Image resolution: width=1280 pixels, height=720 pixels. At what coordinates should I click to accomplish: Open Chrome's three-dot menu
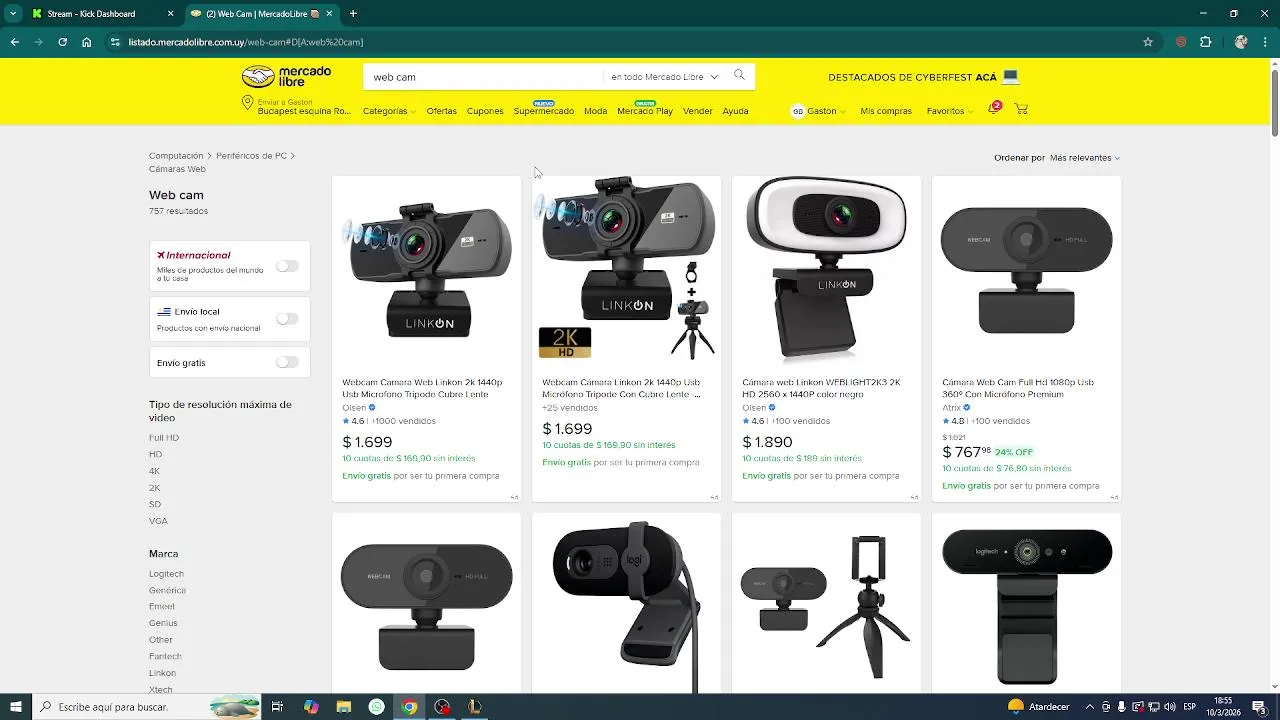[1266, 42]
